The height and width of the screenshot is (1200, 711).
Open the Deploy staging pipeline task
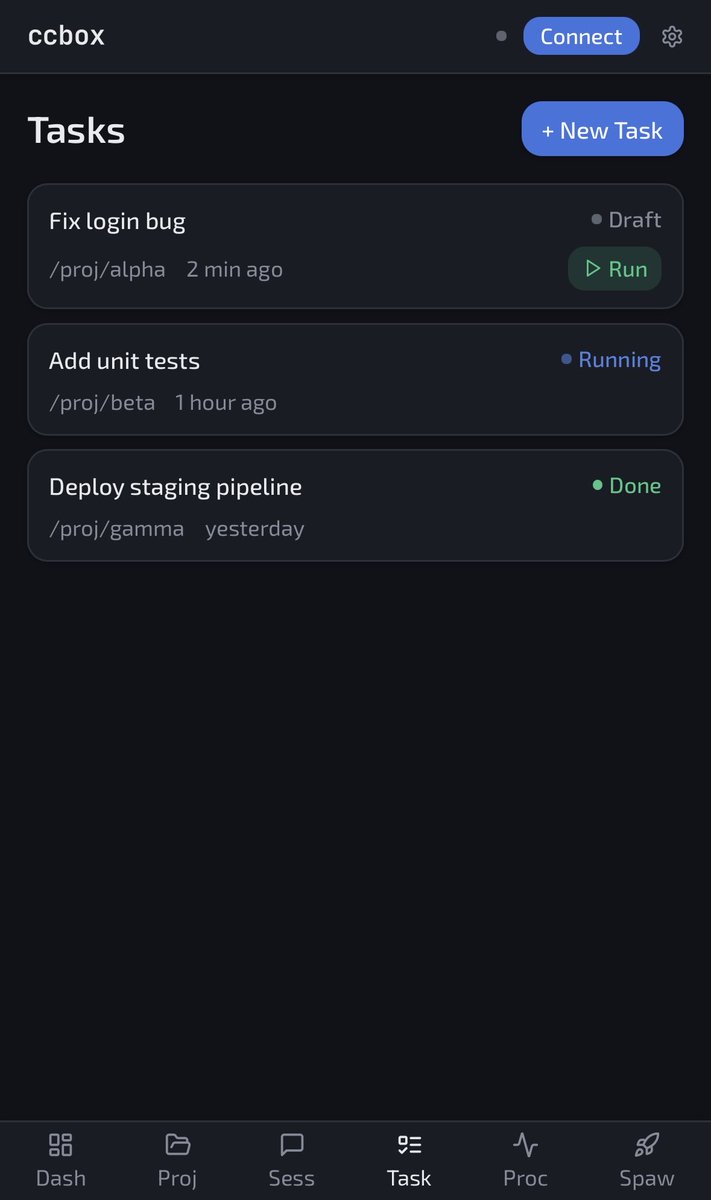point(355,505)
